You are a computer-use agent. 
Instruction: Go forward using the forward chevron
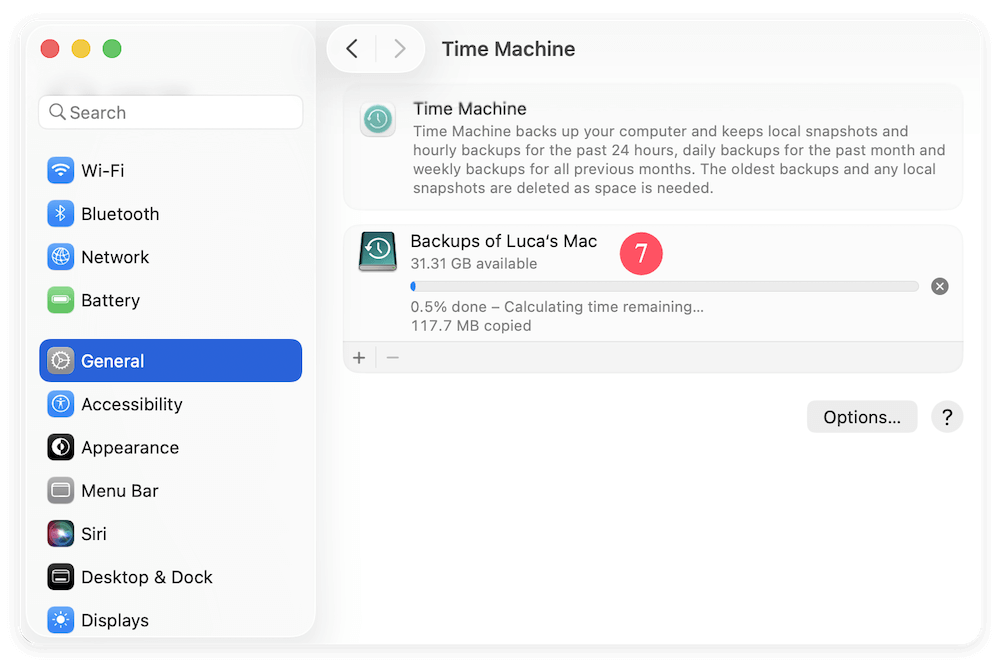pyautogui.click(x=400, y=49)
